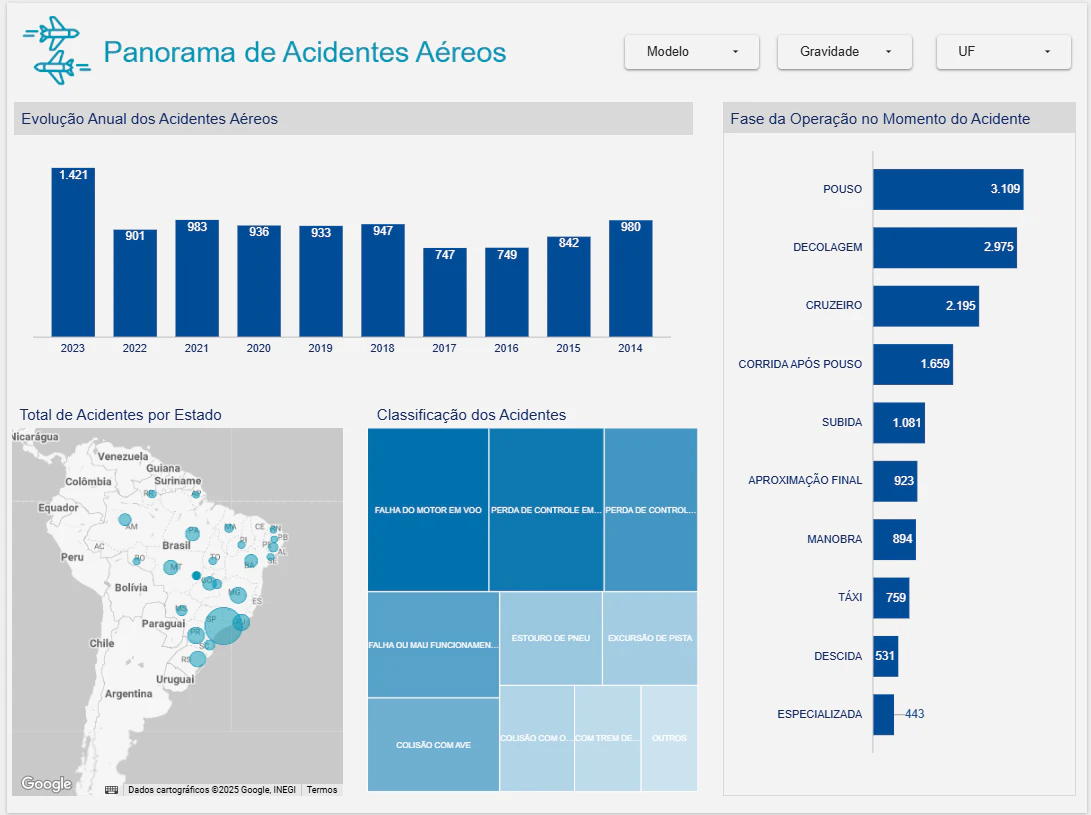
Task: Click the 2014 year axis label
Action: [x=630, y=348]
